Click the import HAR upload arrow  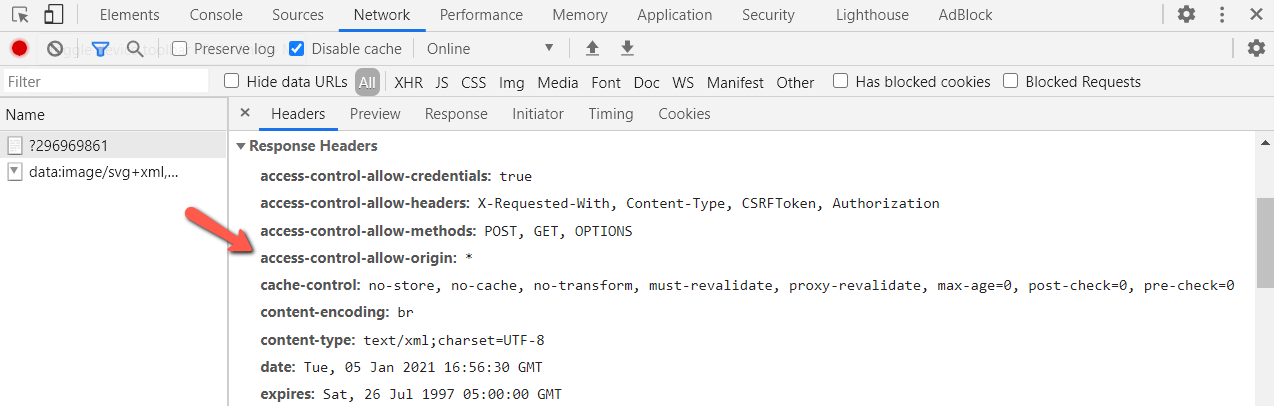[592, 48]
